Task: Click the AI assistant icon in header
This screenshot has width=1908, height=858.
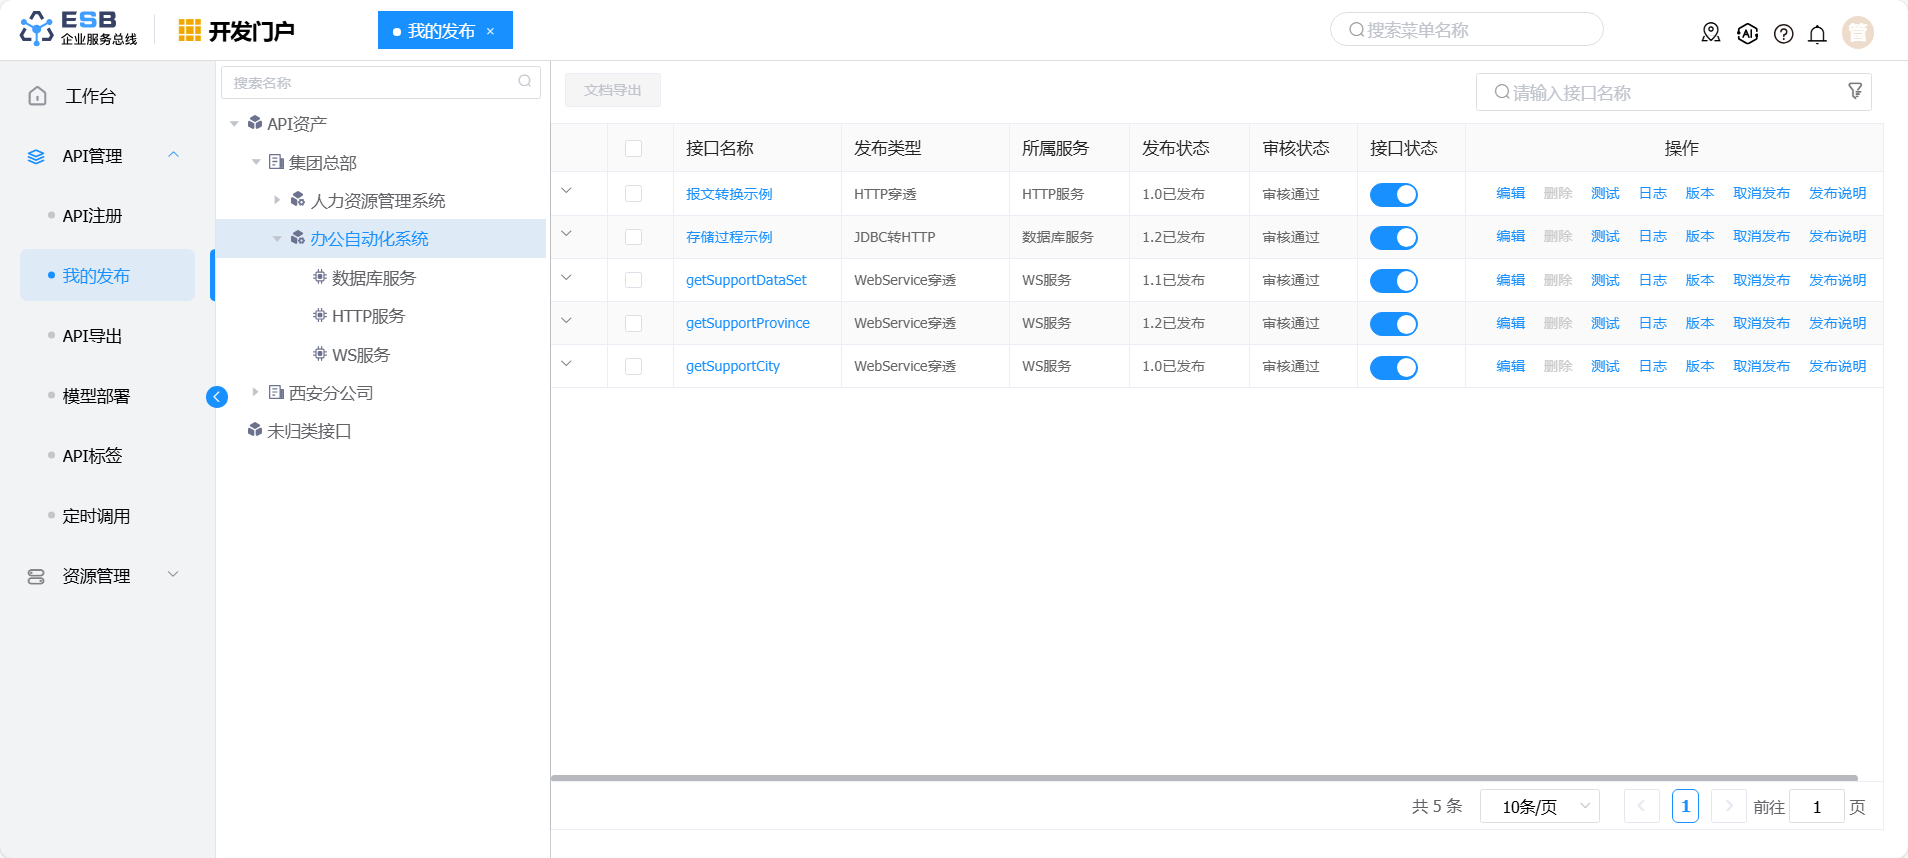Action: 1747,34
